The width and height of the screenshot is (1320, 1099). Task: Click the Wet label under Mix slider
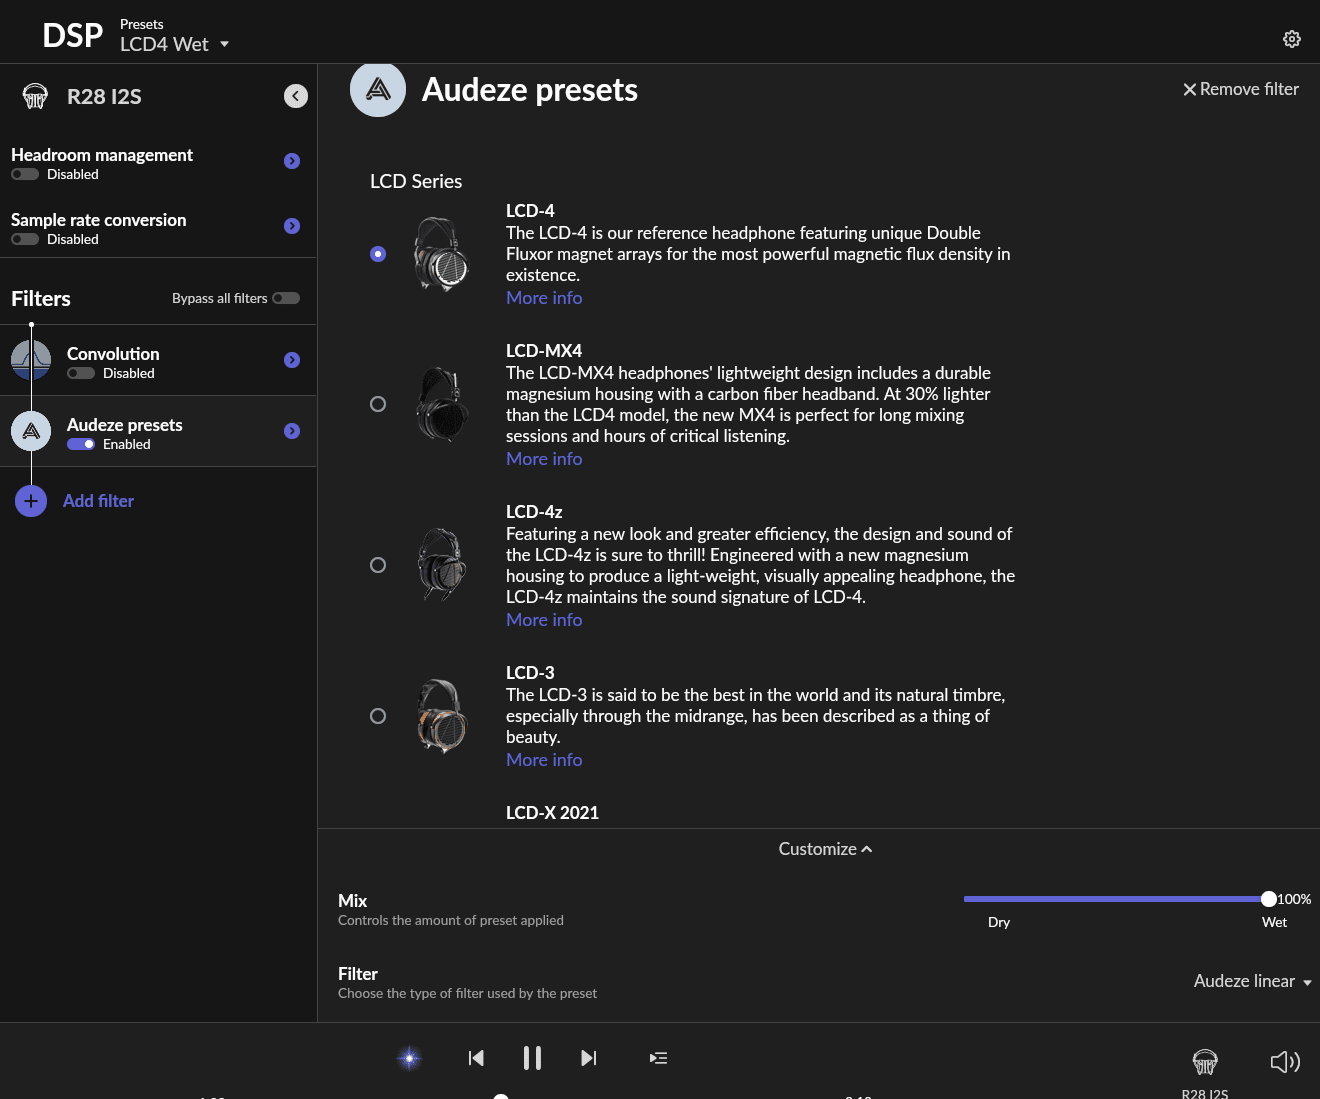click(x=1274, y=922)
